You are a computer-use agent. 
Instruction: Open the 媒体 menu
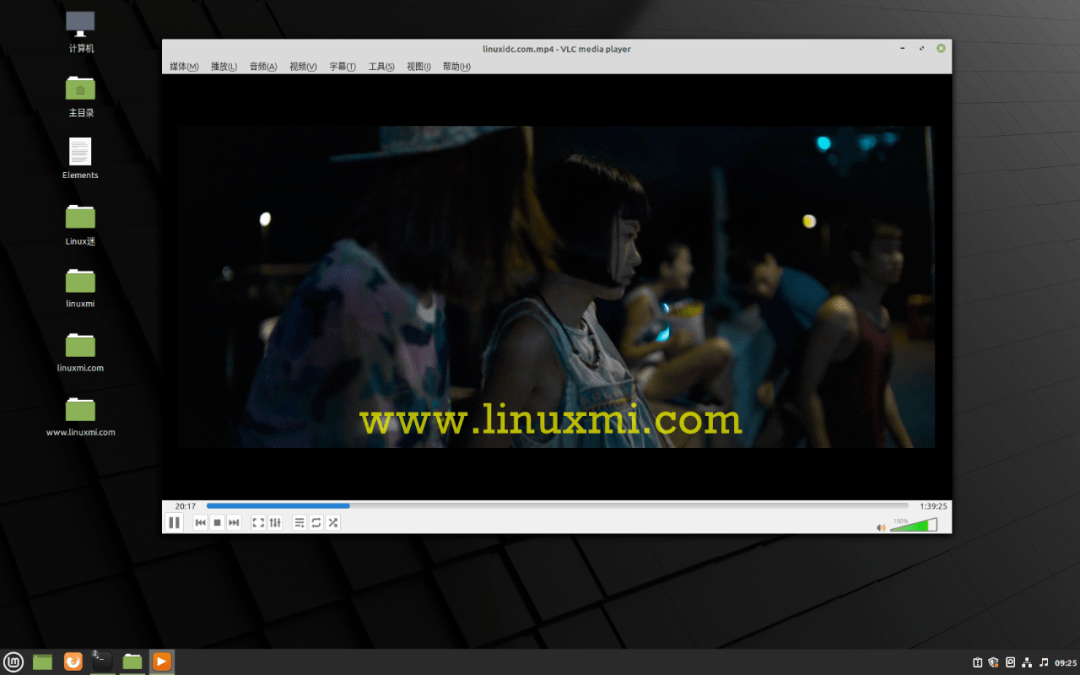[x=182, y=66]
